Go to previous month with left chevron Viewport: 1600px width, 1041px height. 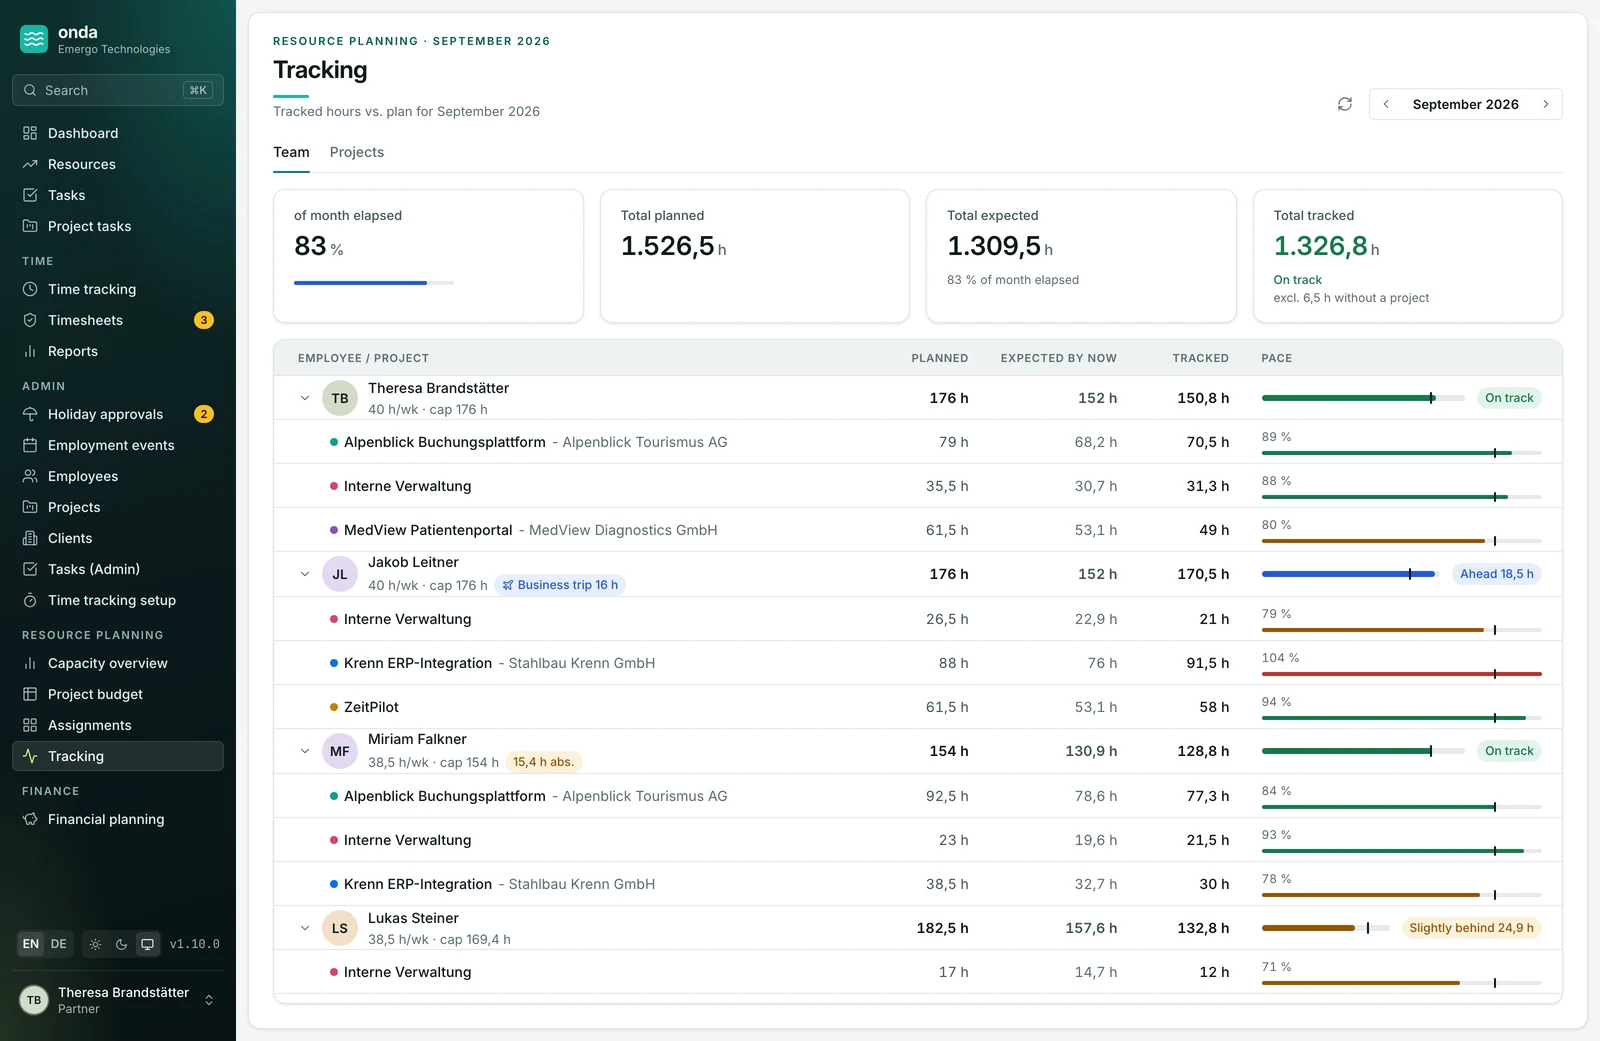(1386, 104)
